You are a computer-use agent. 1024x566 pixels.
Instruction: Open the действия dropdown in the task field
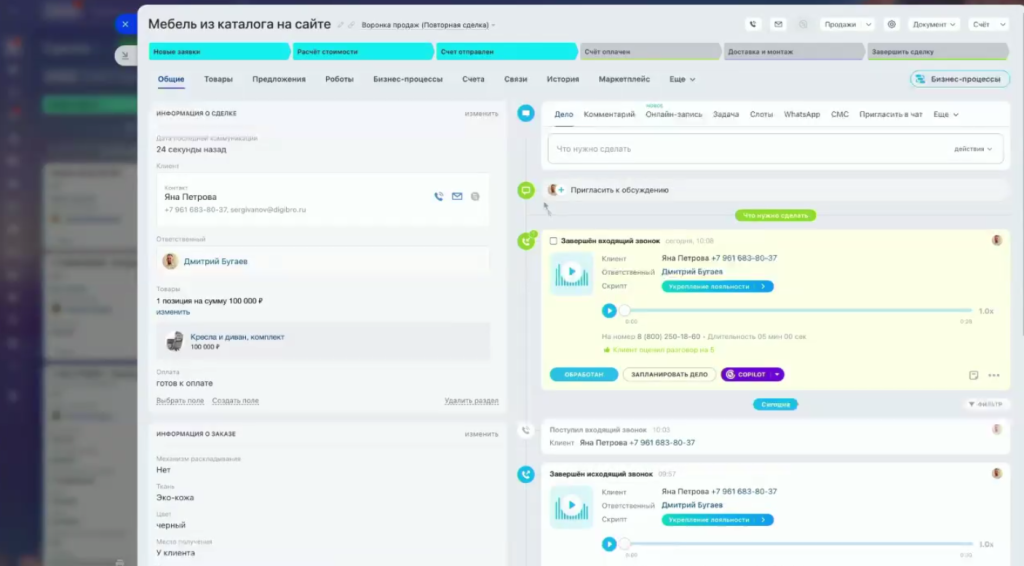click(973, 149)
